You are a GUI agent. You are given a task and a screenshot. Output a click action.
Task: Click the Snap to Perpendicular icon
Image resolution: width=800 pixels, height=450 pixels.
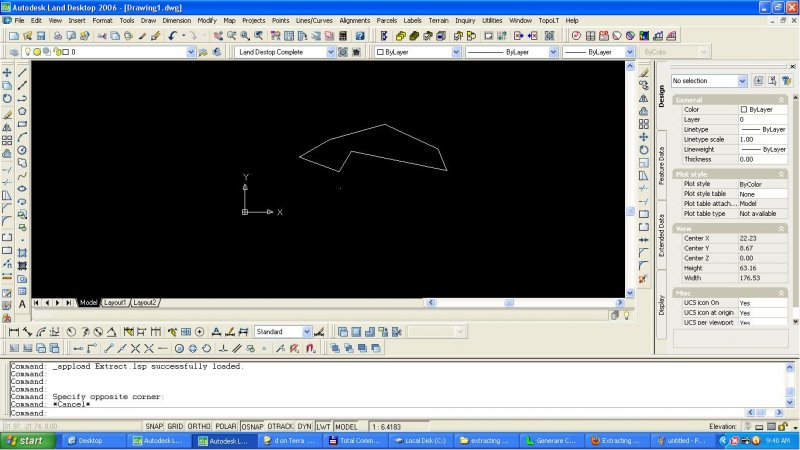pos(223,348)
